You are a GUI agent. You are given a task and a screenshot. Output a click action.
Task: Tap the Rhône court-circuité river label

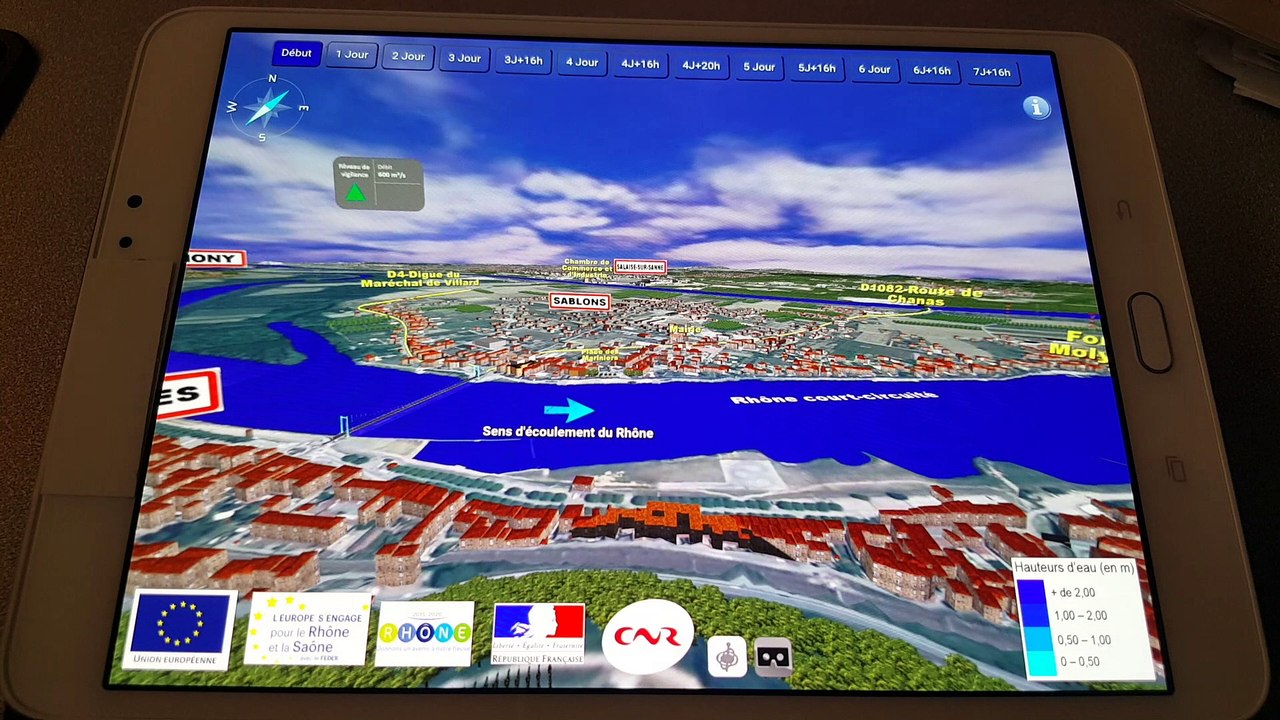834,397
